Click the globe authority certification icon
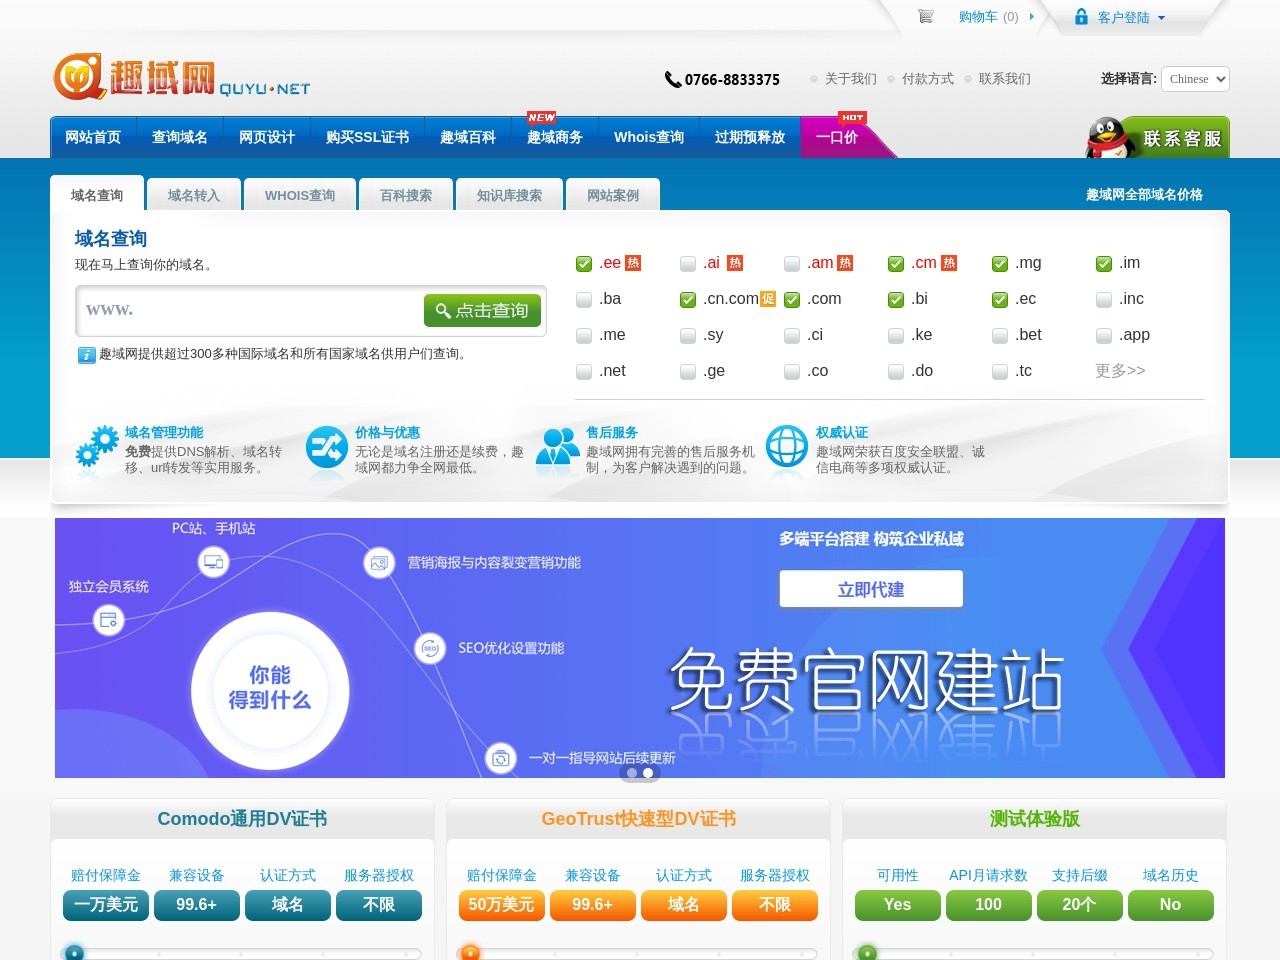This screenshot has height=960, width=1280. tap(787, 447)
